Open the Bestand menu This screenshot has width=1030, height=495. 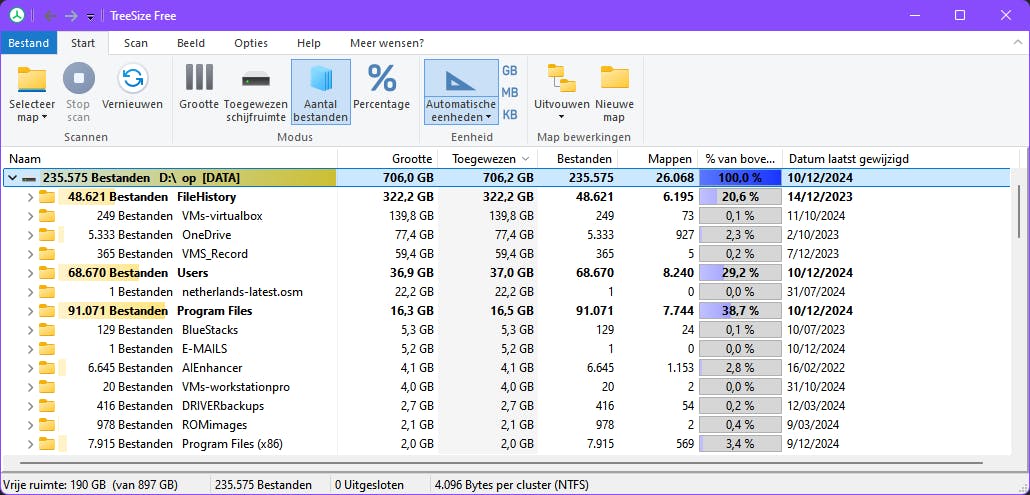point(28,43)
